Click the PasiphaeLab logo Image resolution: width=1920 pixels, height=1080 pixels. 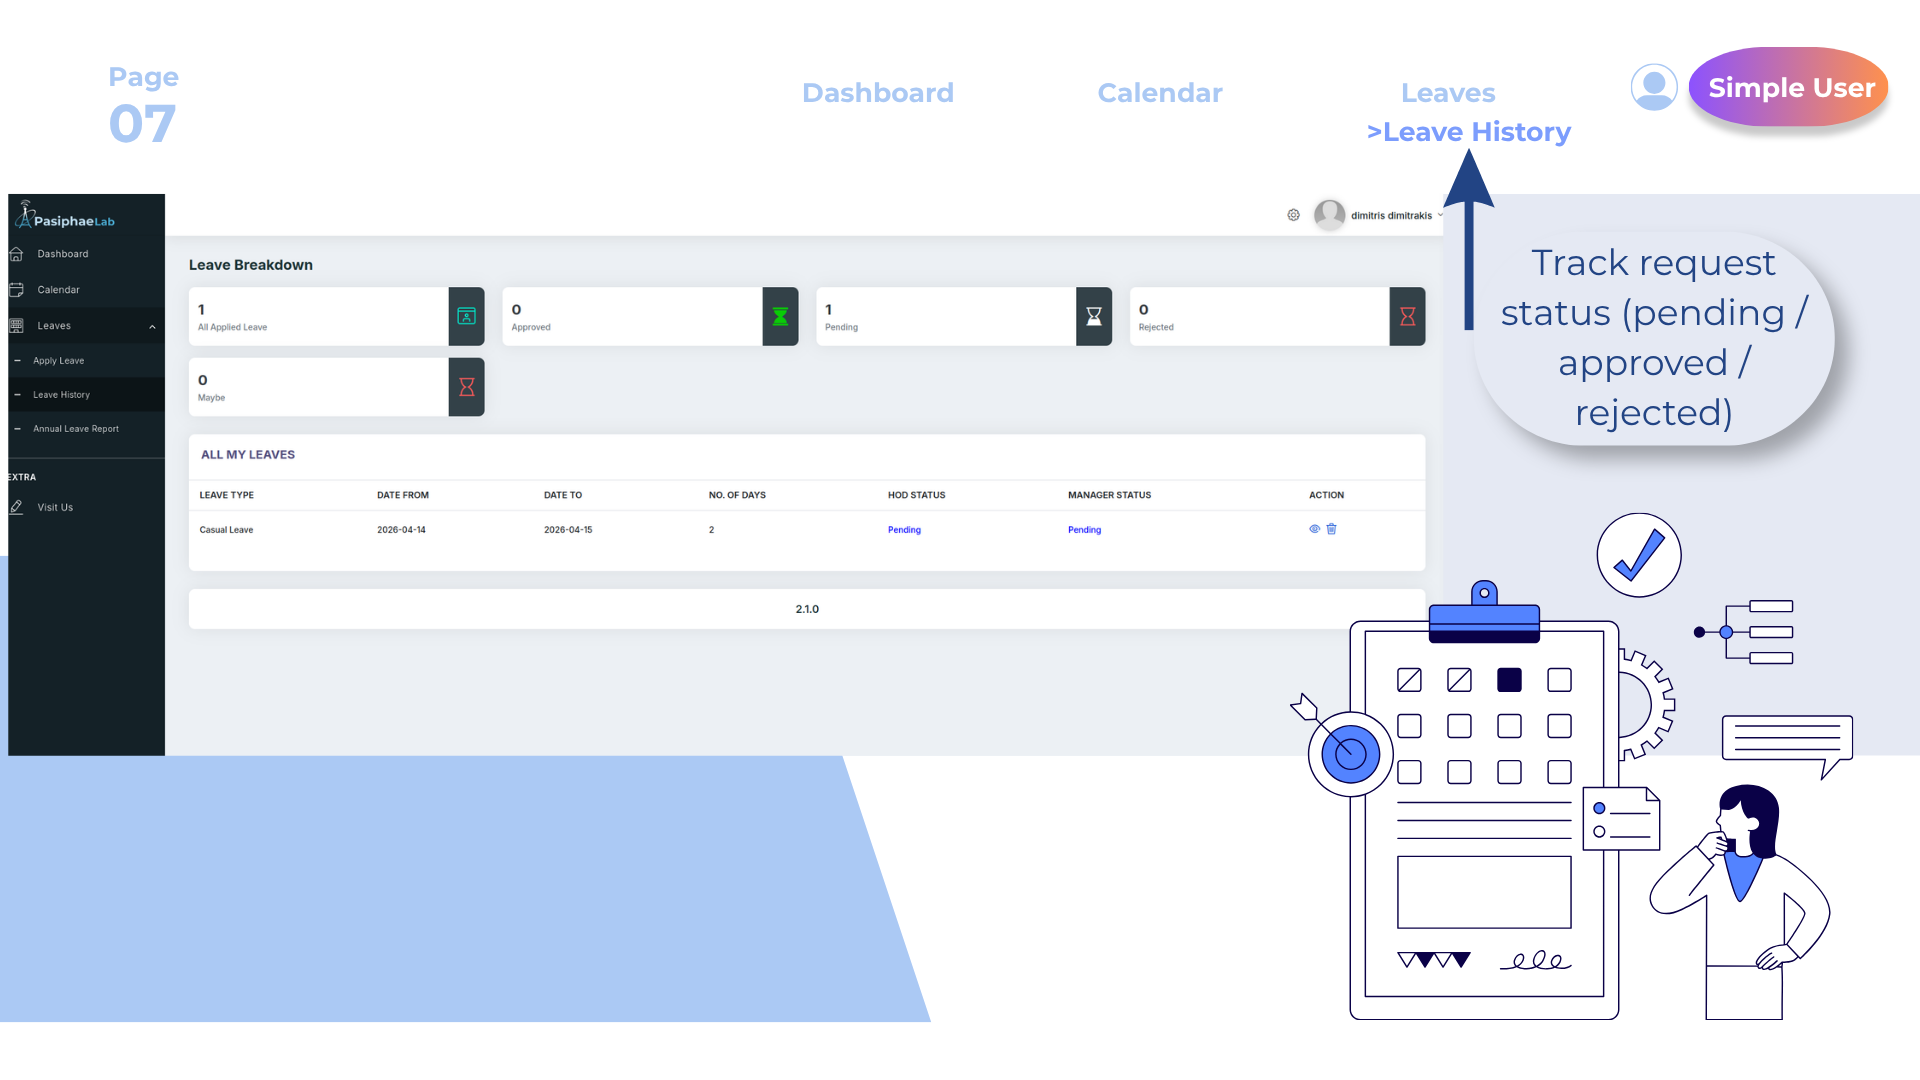pyautogui.click(x=66, y=214)
